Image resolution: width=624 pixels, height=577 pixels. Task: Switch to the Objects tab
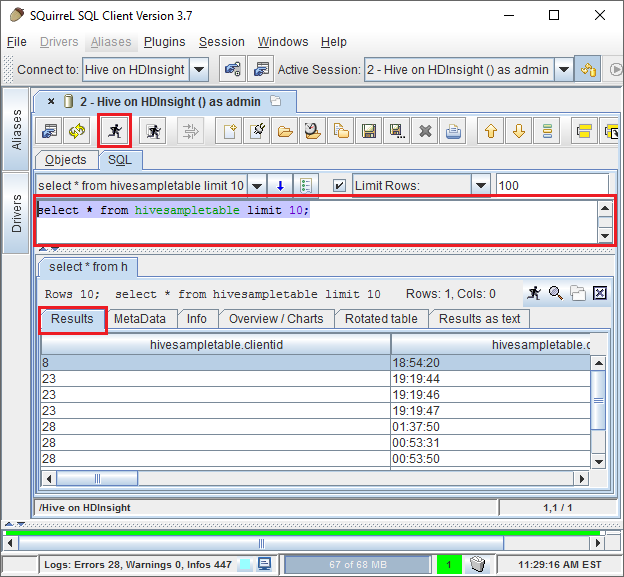click(x=66, y=160)
